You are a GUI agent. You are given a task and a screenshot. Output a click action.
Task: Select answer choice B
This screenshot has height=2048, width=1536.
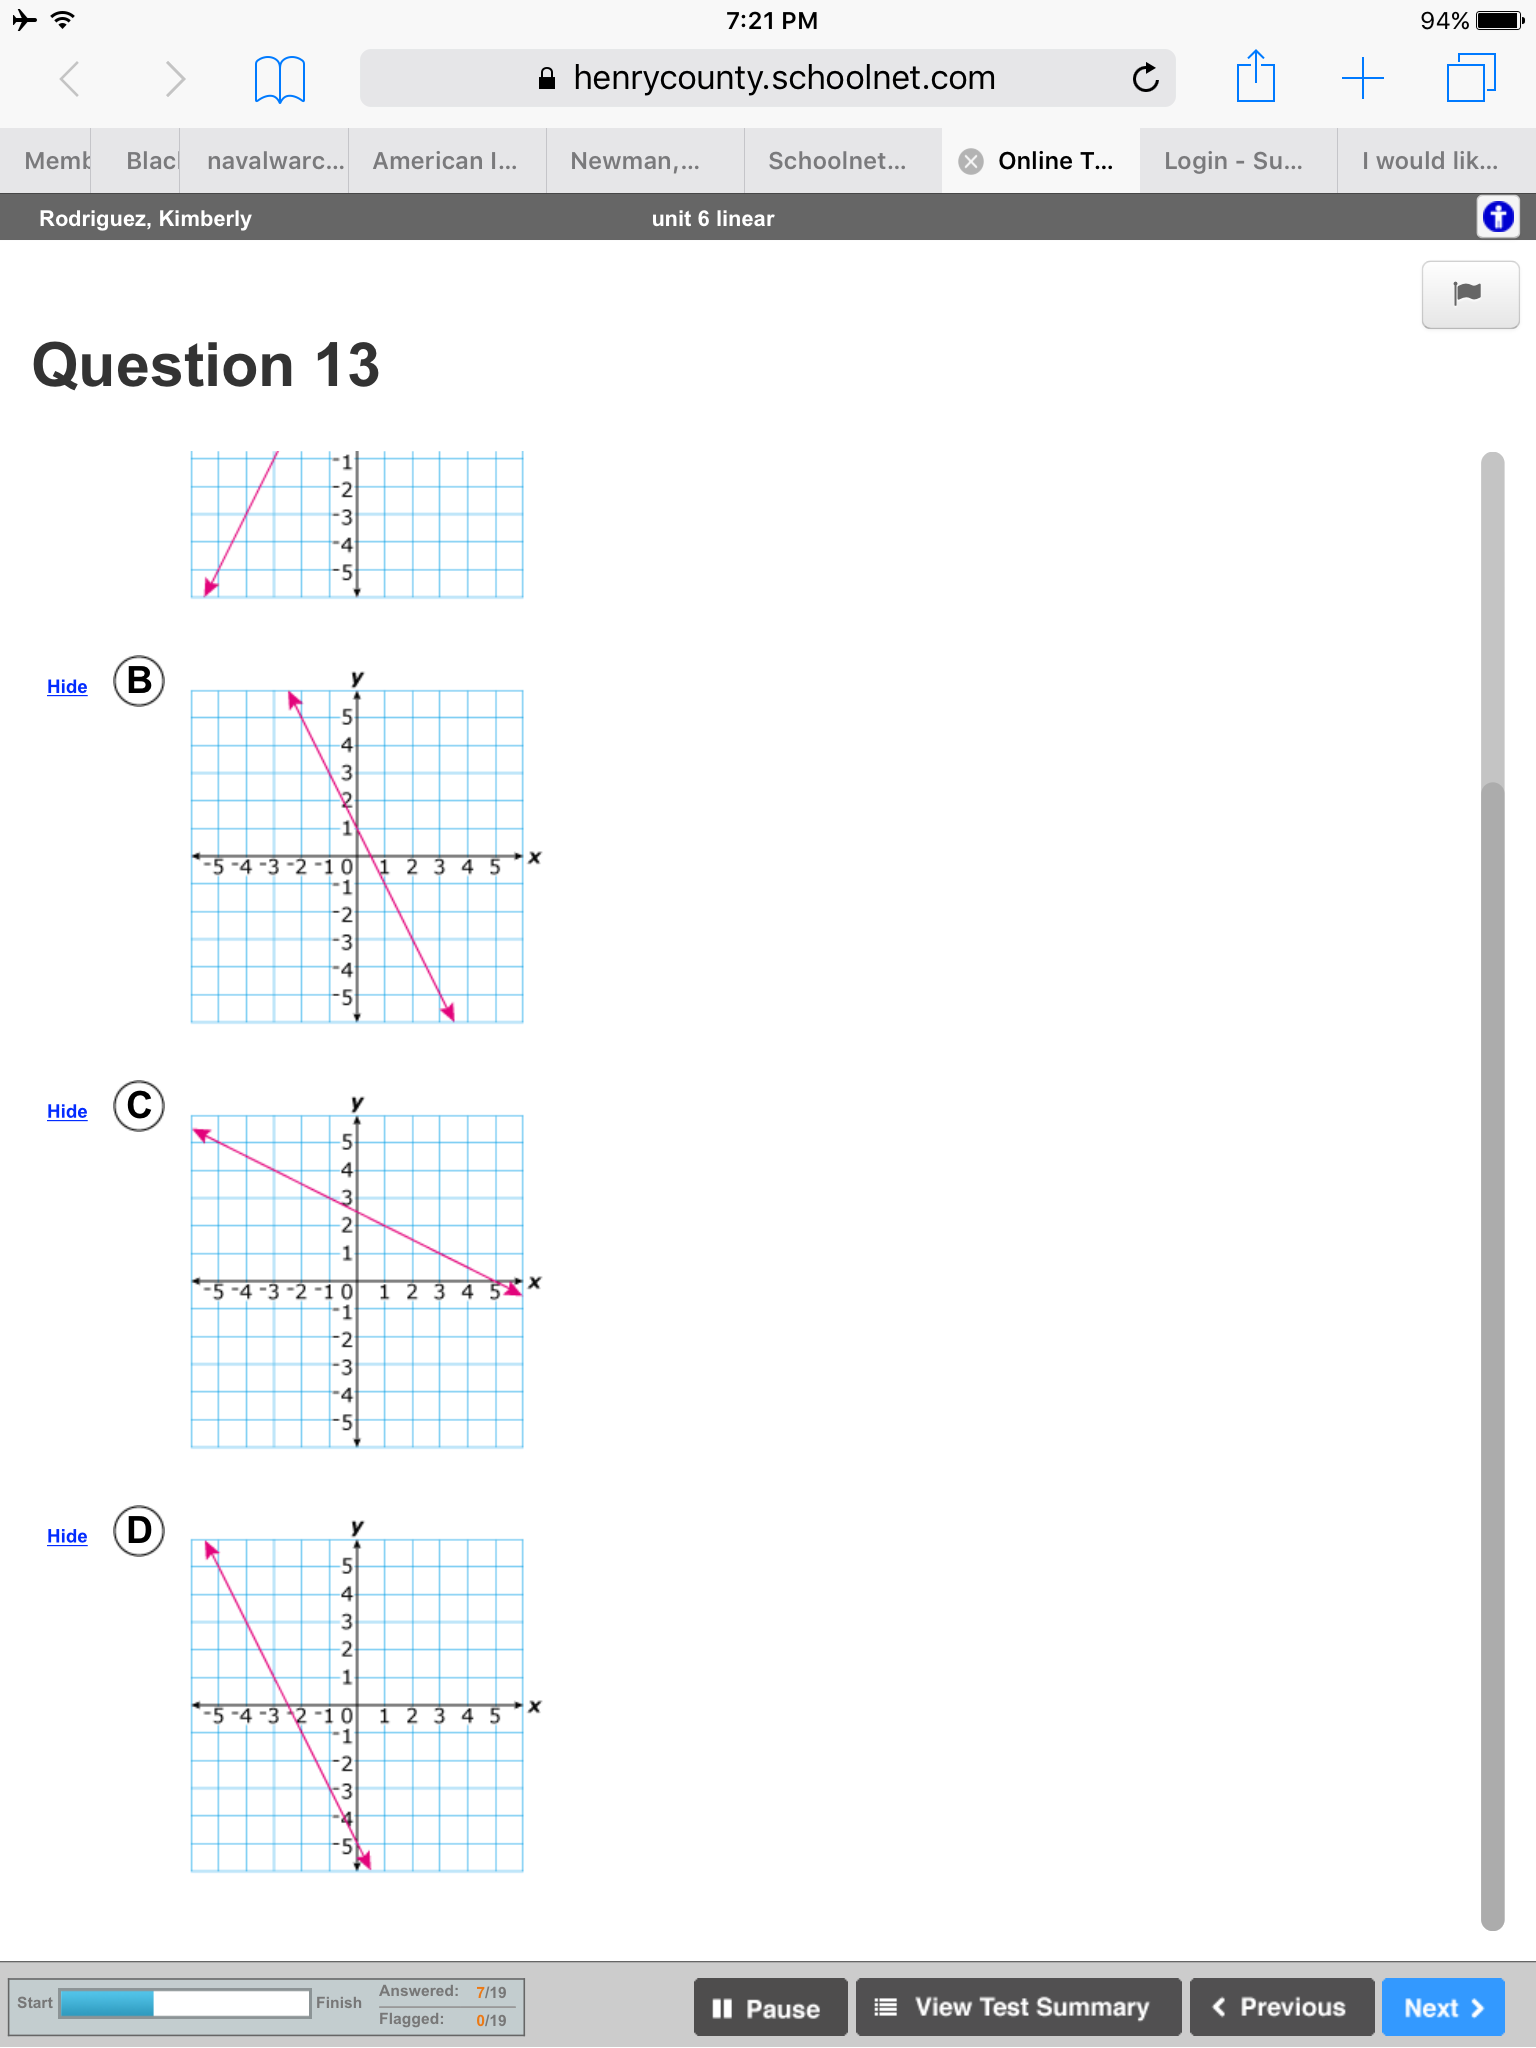139,681
